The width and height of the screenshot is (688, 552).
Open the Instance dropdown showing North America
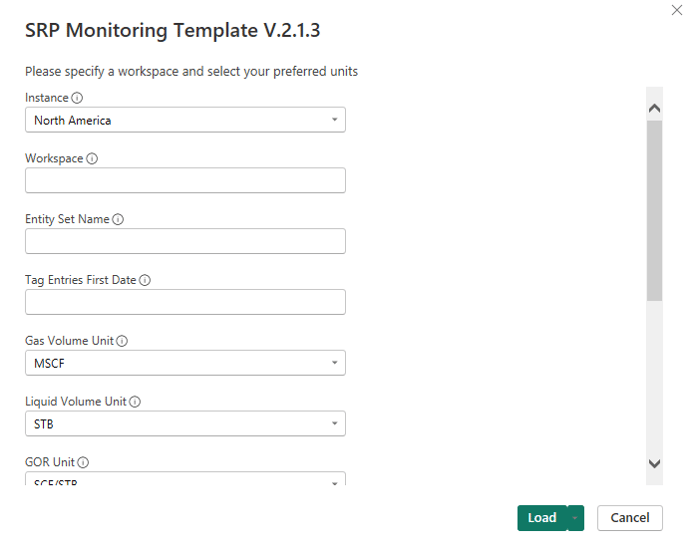(x=185, y=120)
